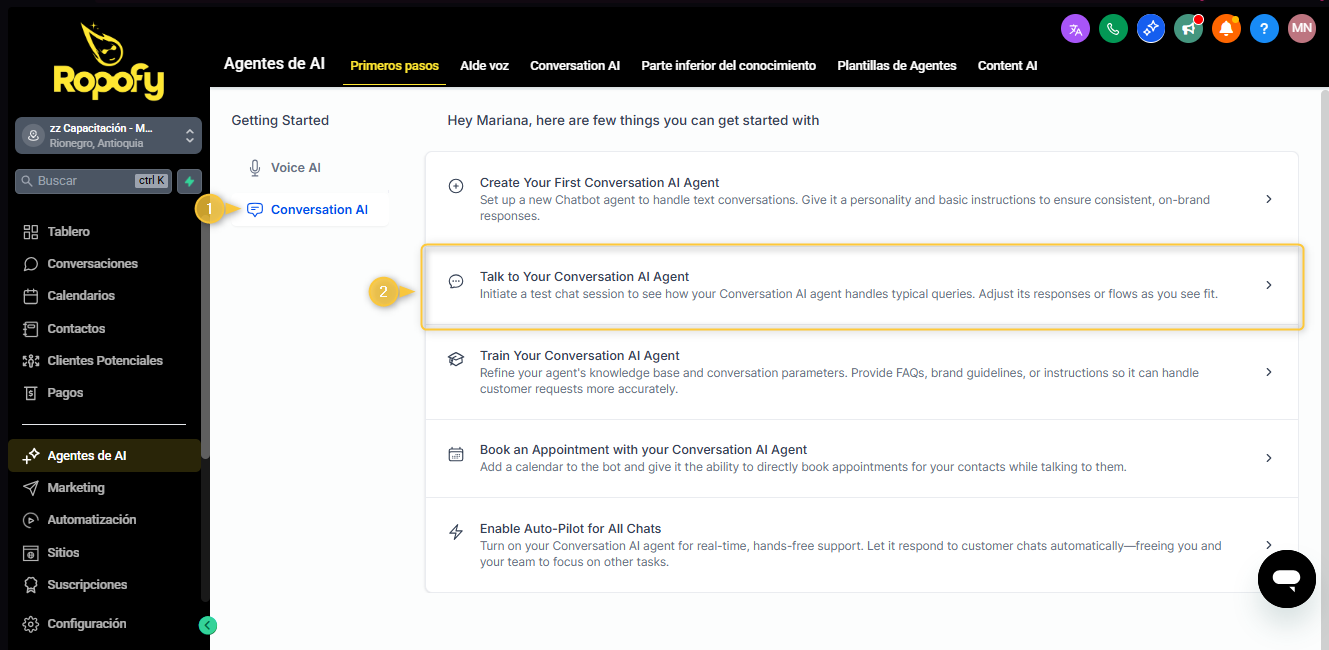Collapse the sidebar with green arrow
The height and width of the screenshot is (650, 1329).
click(x=208, y=626)
